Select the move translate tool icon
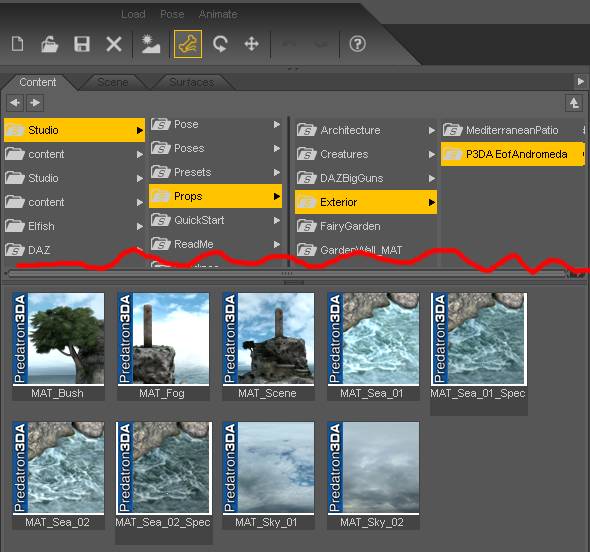The image size is (590, 552). pos(251,44)
